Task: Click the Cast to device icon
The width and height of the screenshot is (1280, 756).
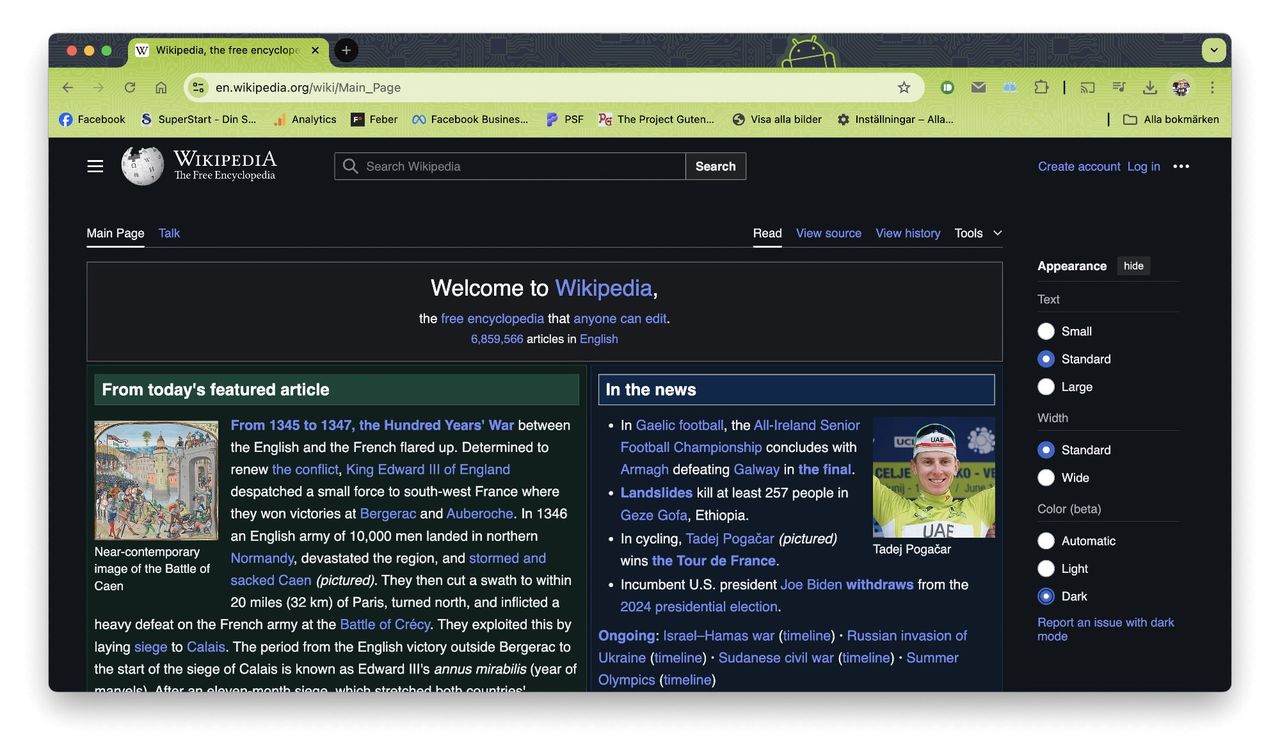Action: 1087,87
